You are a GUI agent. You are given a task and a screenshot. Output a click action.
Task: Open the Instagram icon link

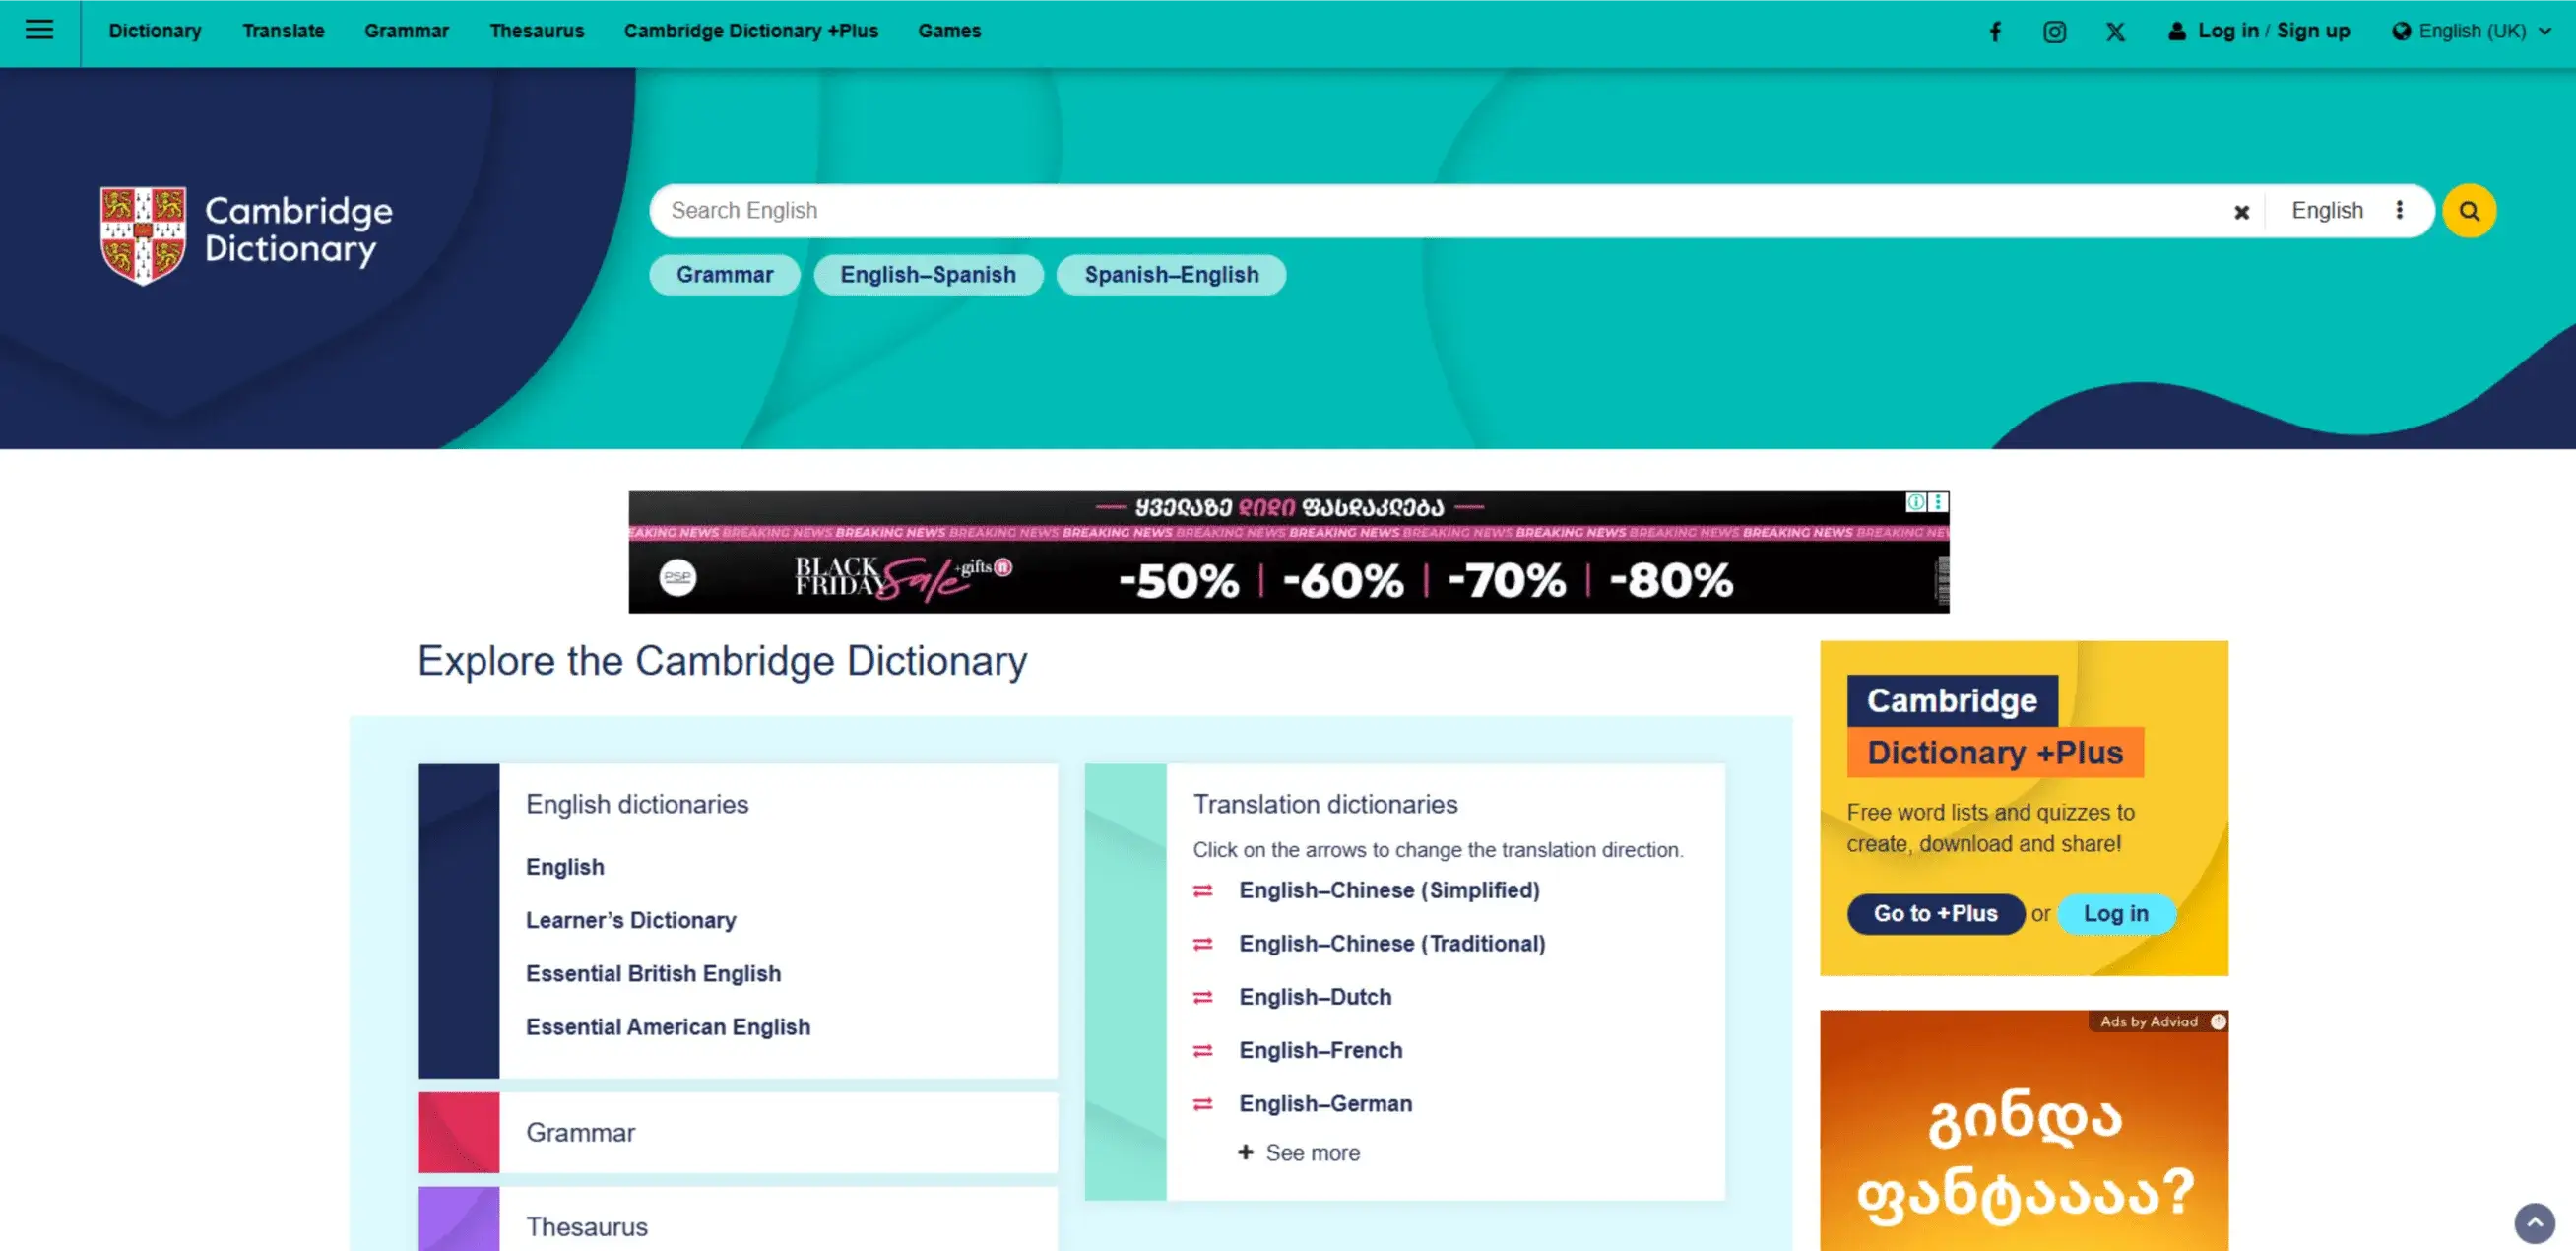(2054, 31)
